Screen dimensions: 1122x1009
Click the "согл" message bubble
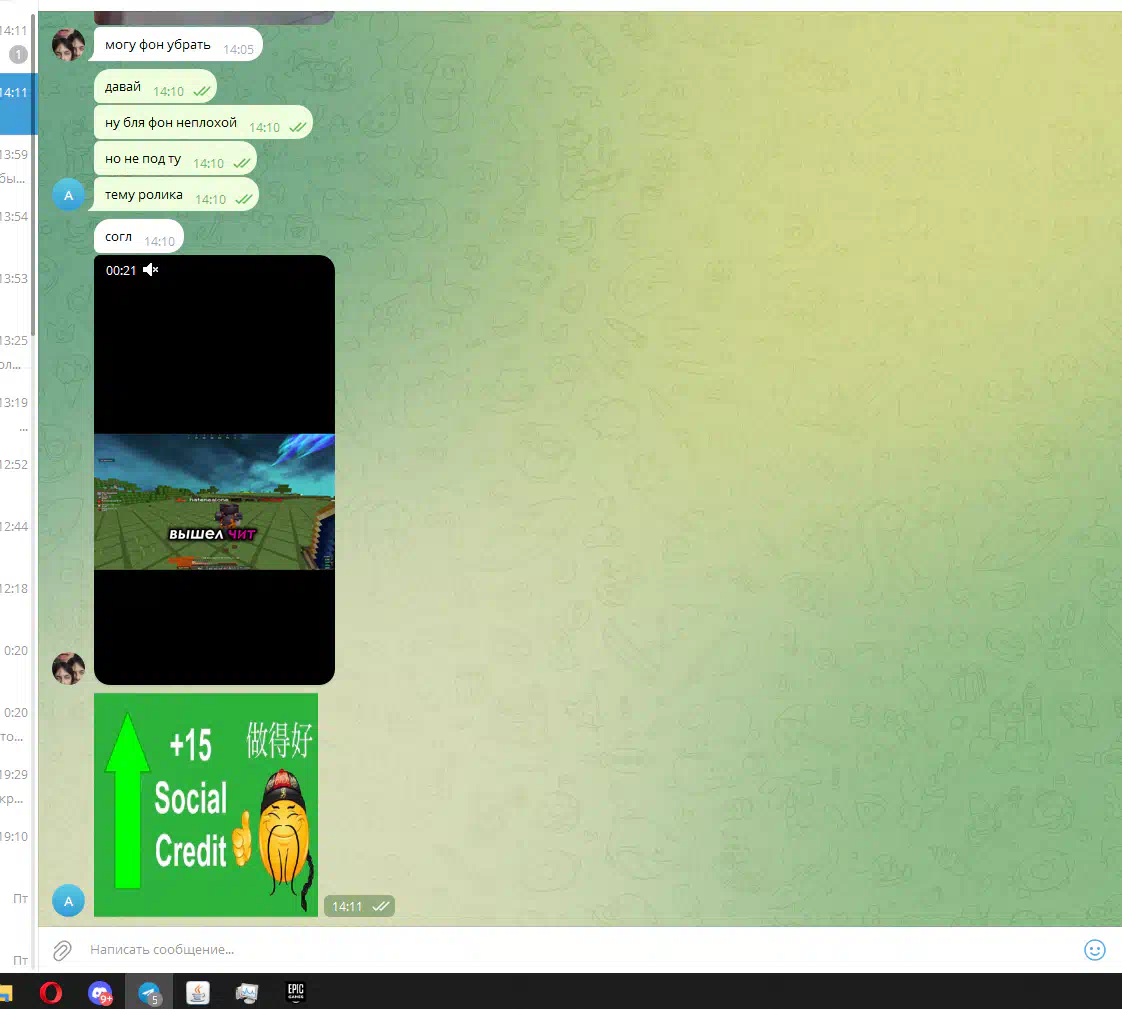point(119,238)
